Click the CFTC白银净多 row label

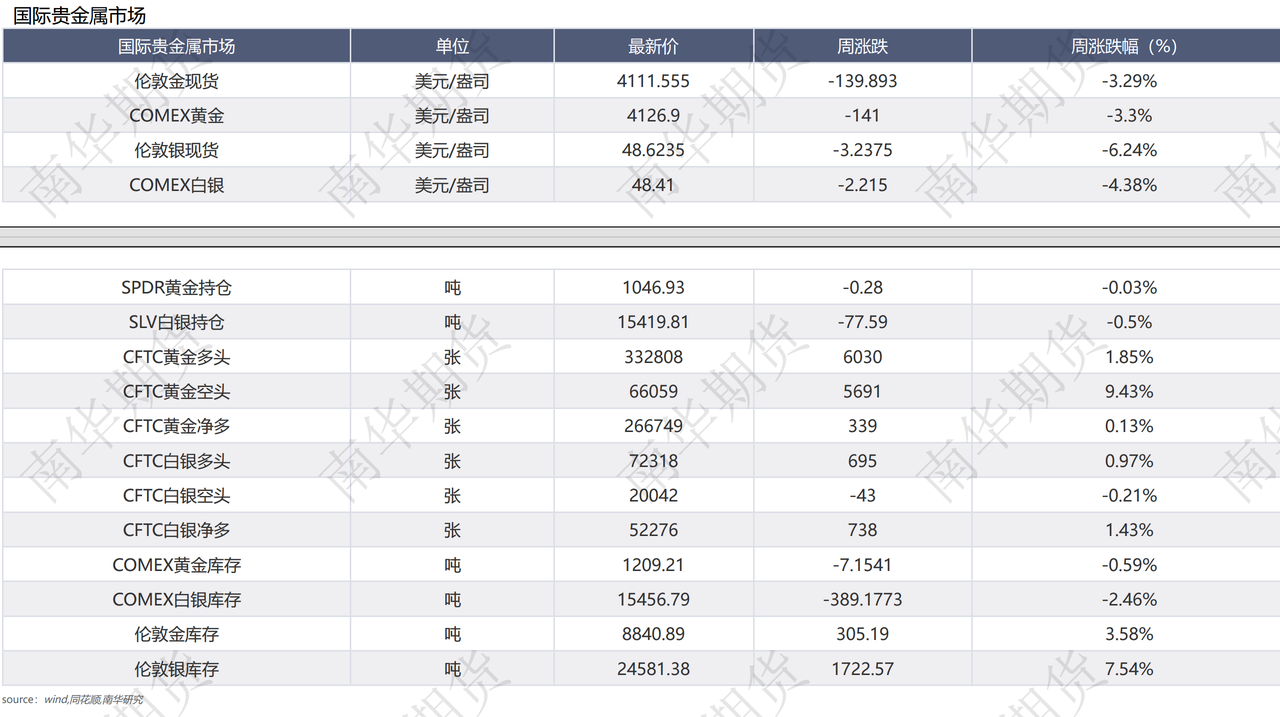[x=176, y=530]
